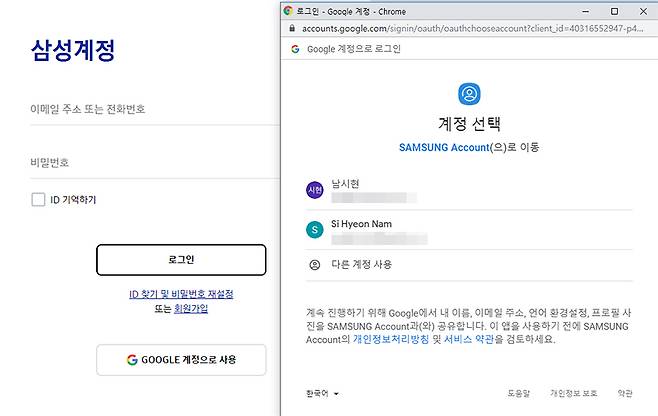Image resolution: width=658 pixels, height=416 pixels.
Task: Open the 개인정보처리방침 link
Action: [x=391, y=339]
